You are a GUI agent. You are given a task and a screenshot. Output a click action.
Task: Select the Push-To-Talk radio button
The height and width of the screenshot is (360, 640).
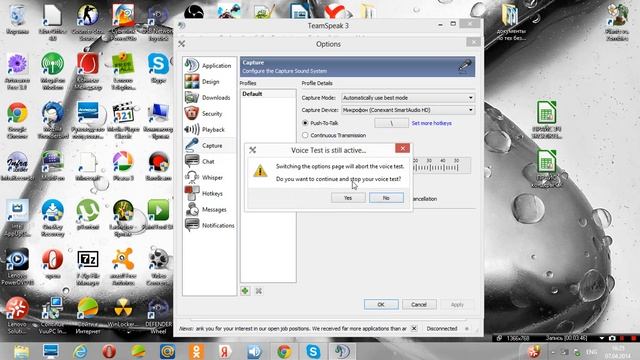click(x=305, y=123)
